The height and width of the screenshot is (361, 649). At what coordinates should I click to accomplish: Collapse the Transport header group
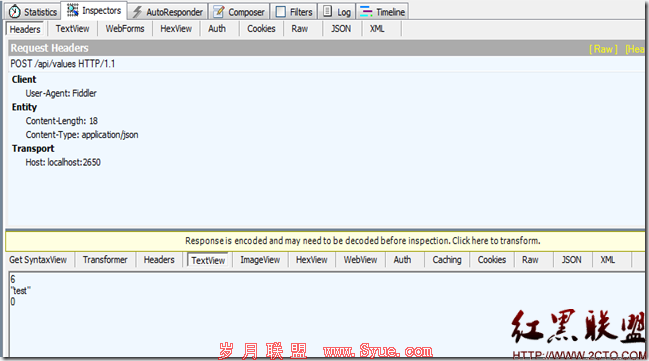(33, 148)
